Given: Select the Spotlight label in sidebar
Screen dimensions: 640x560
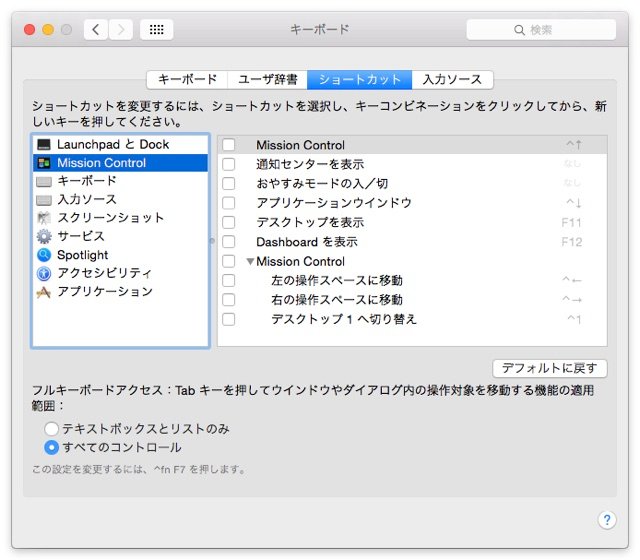Looking at the screenshot, I should (x=82, y=255).
